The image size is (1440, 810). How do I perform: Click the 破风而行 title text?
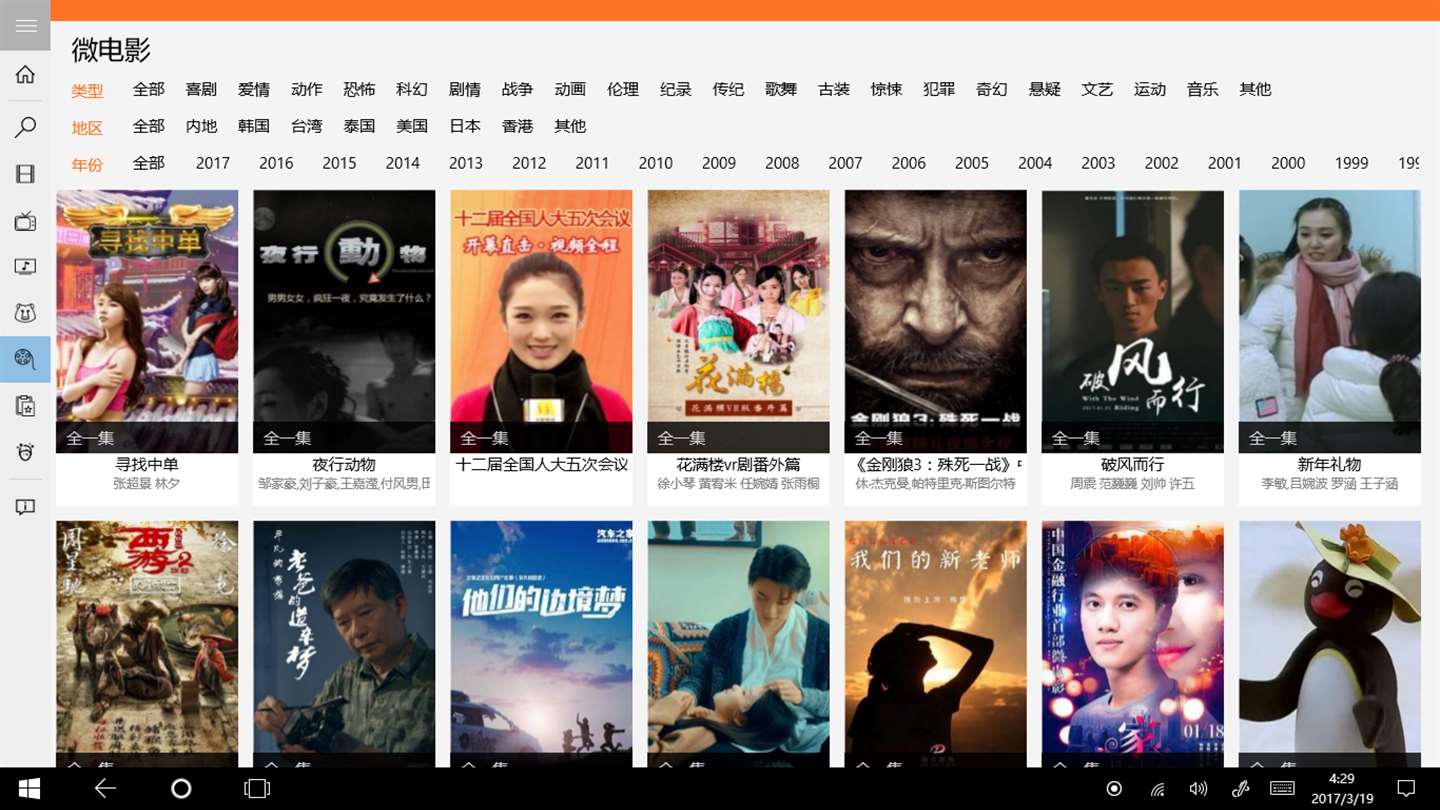pos(1132,464)
